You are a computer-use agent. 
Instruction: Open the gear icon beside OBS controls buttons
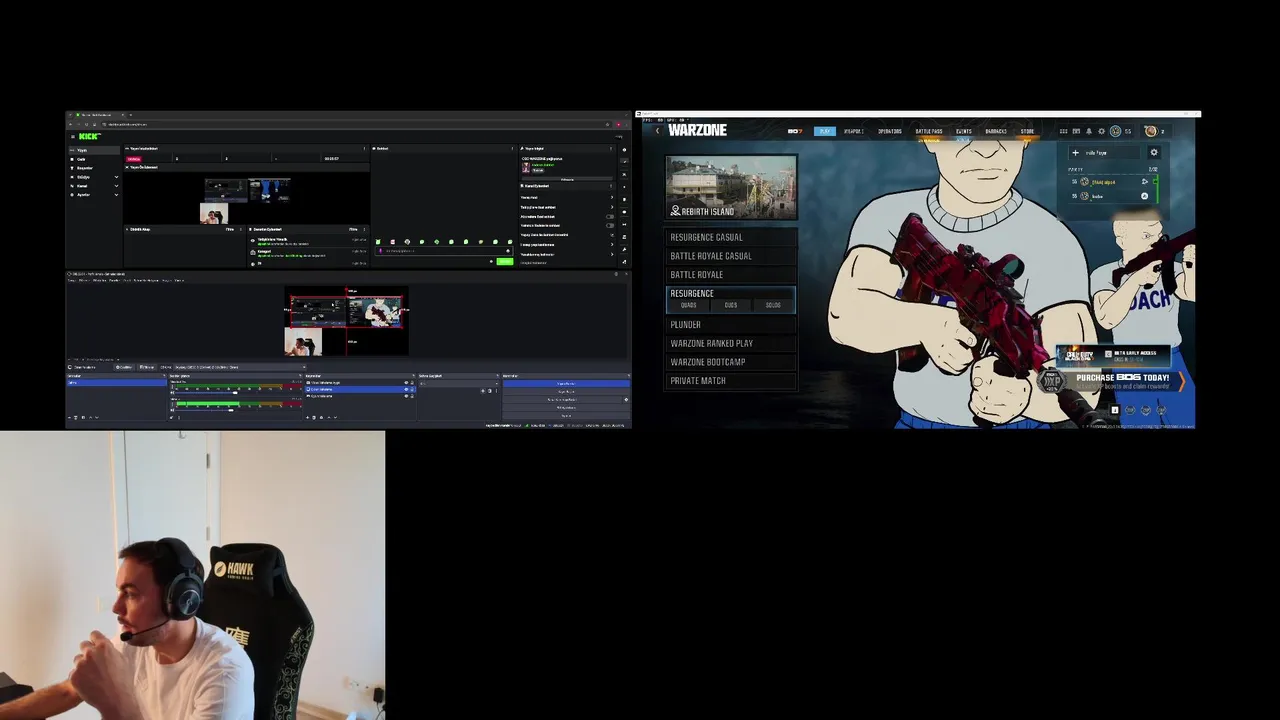pyautogui.click(x=626, y=400)
